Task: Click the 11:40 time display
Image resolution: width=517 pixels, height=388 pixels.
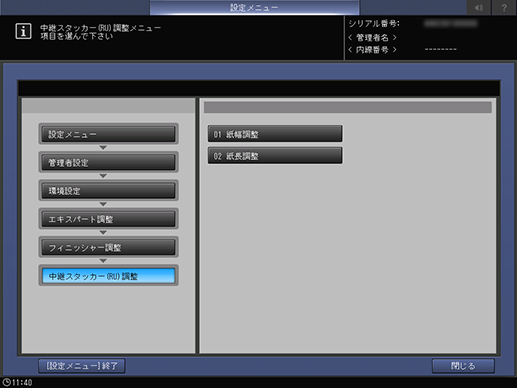Action: coord(22,382)
